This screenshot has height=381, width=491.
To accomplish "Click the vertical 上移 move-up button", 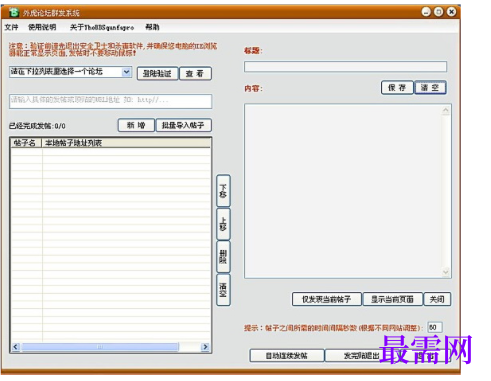I will tap(223, 224).
